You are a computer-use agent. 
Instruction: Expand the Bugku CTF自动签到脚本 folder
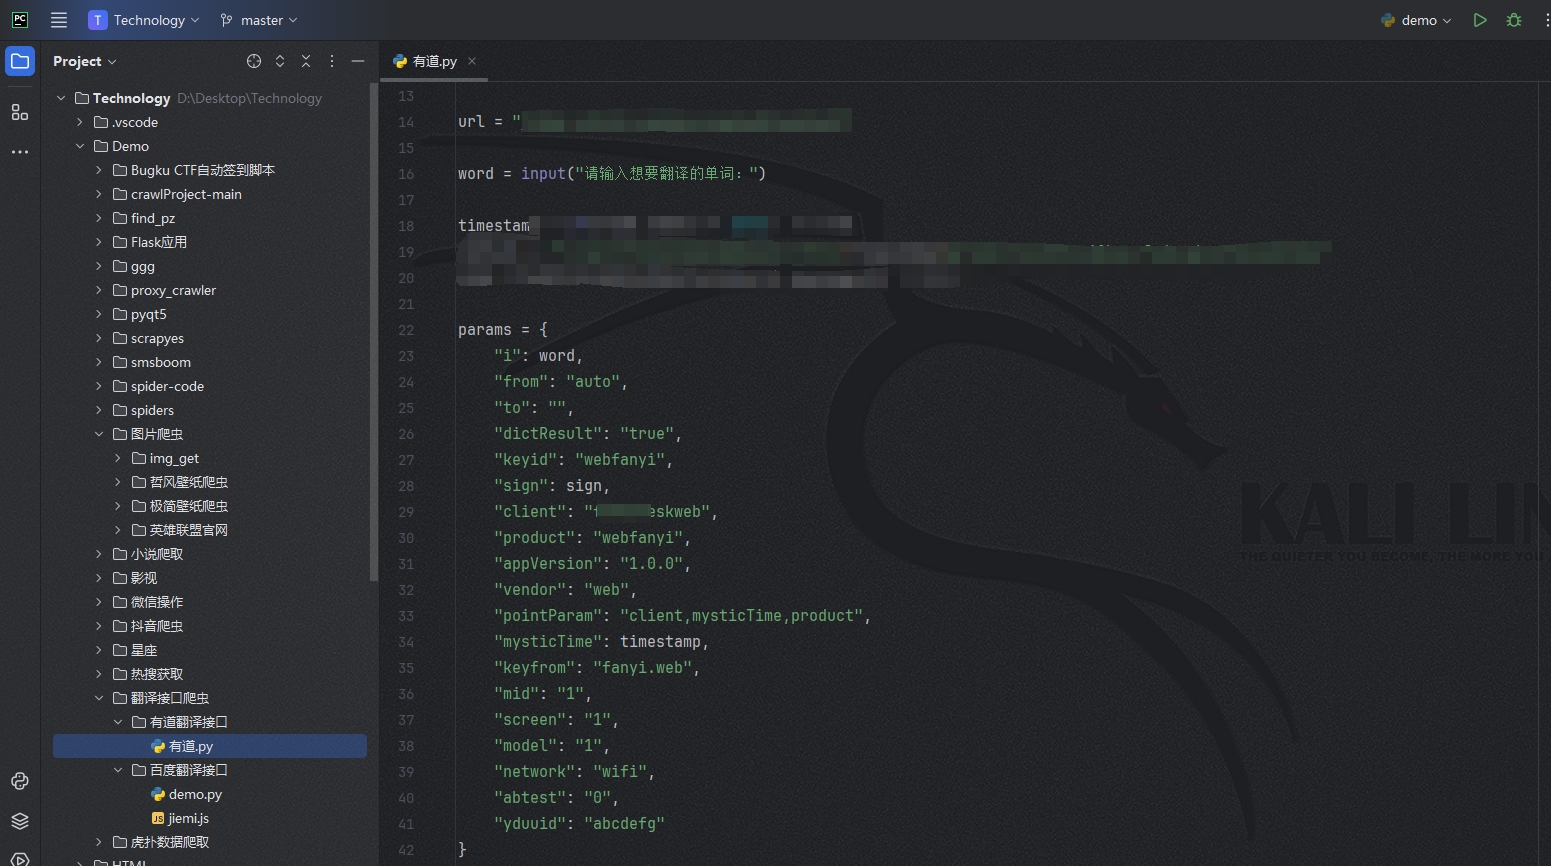[x=99, y=170]
